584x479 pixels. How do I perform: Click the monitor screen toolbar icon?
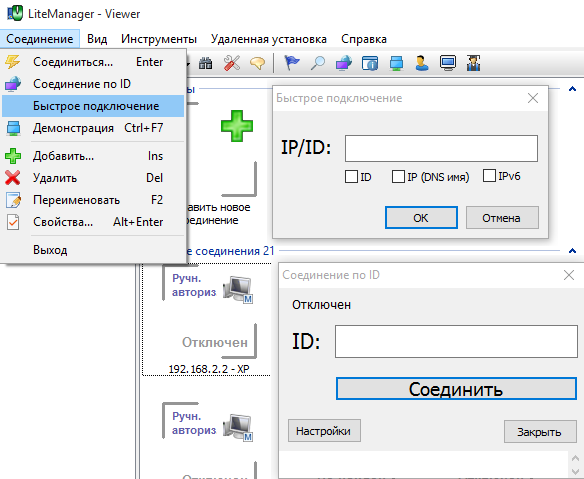(448, 63)
